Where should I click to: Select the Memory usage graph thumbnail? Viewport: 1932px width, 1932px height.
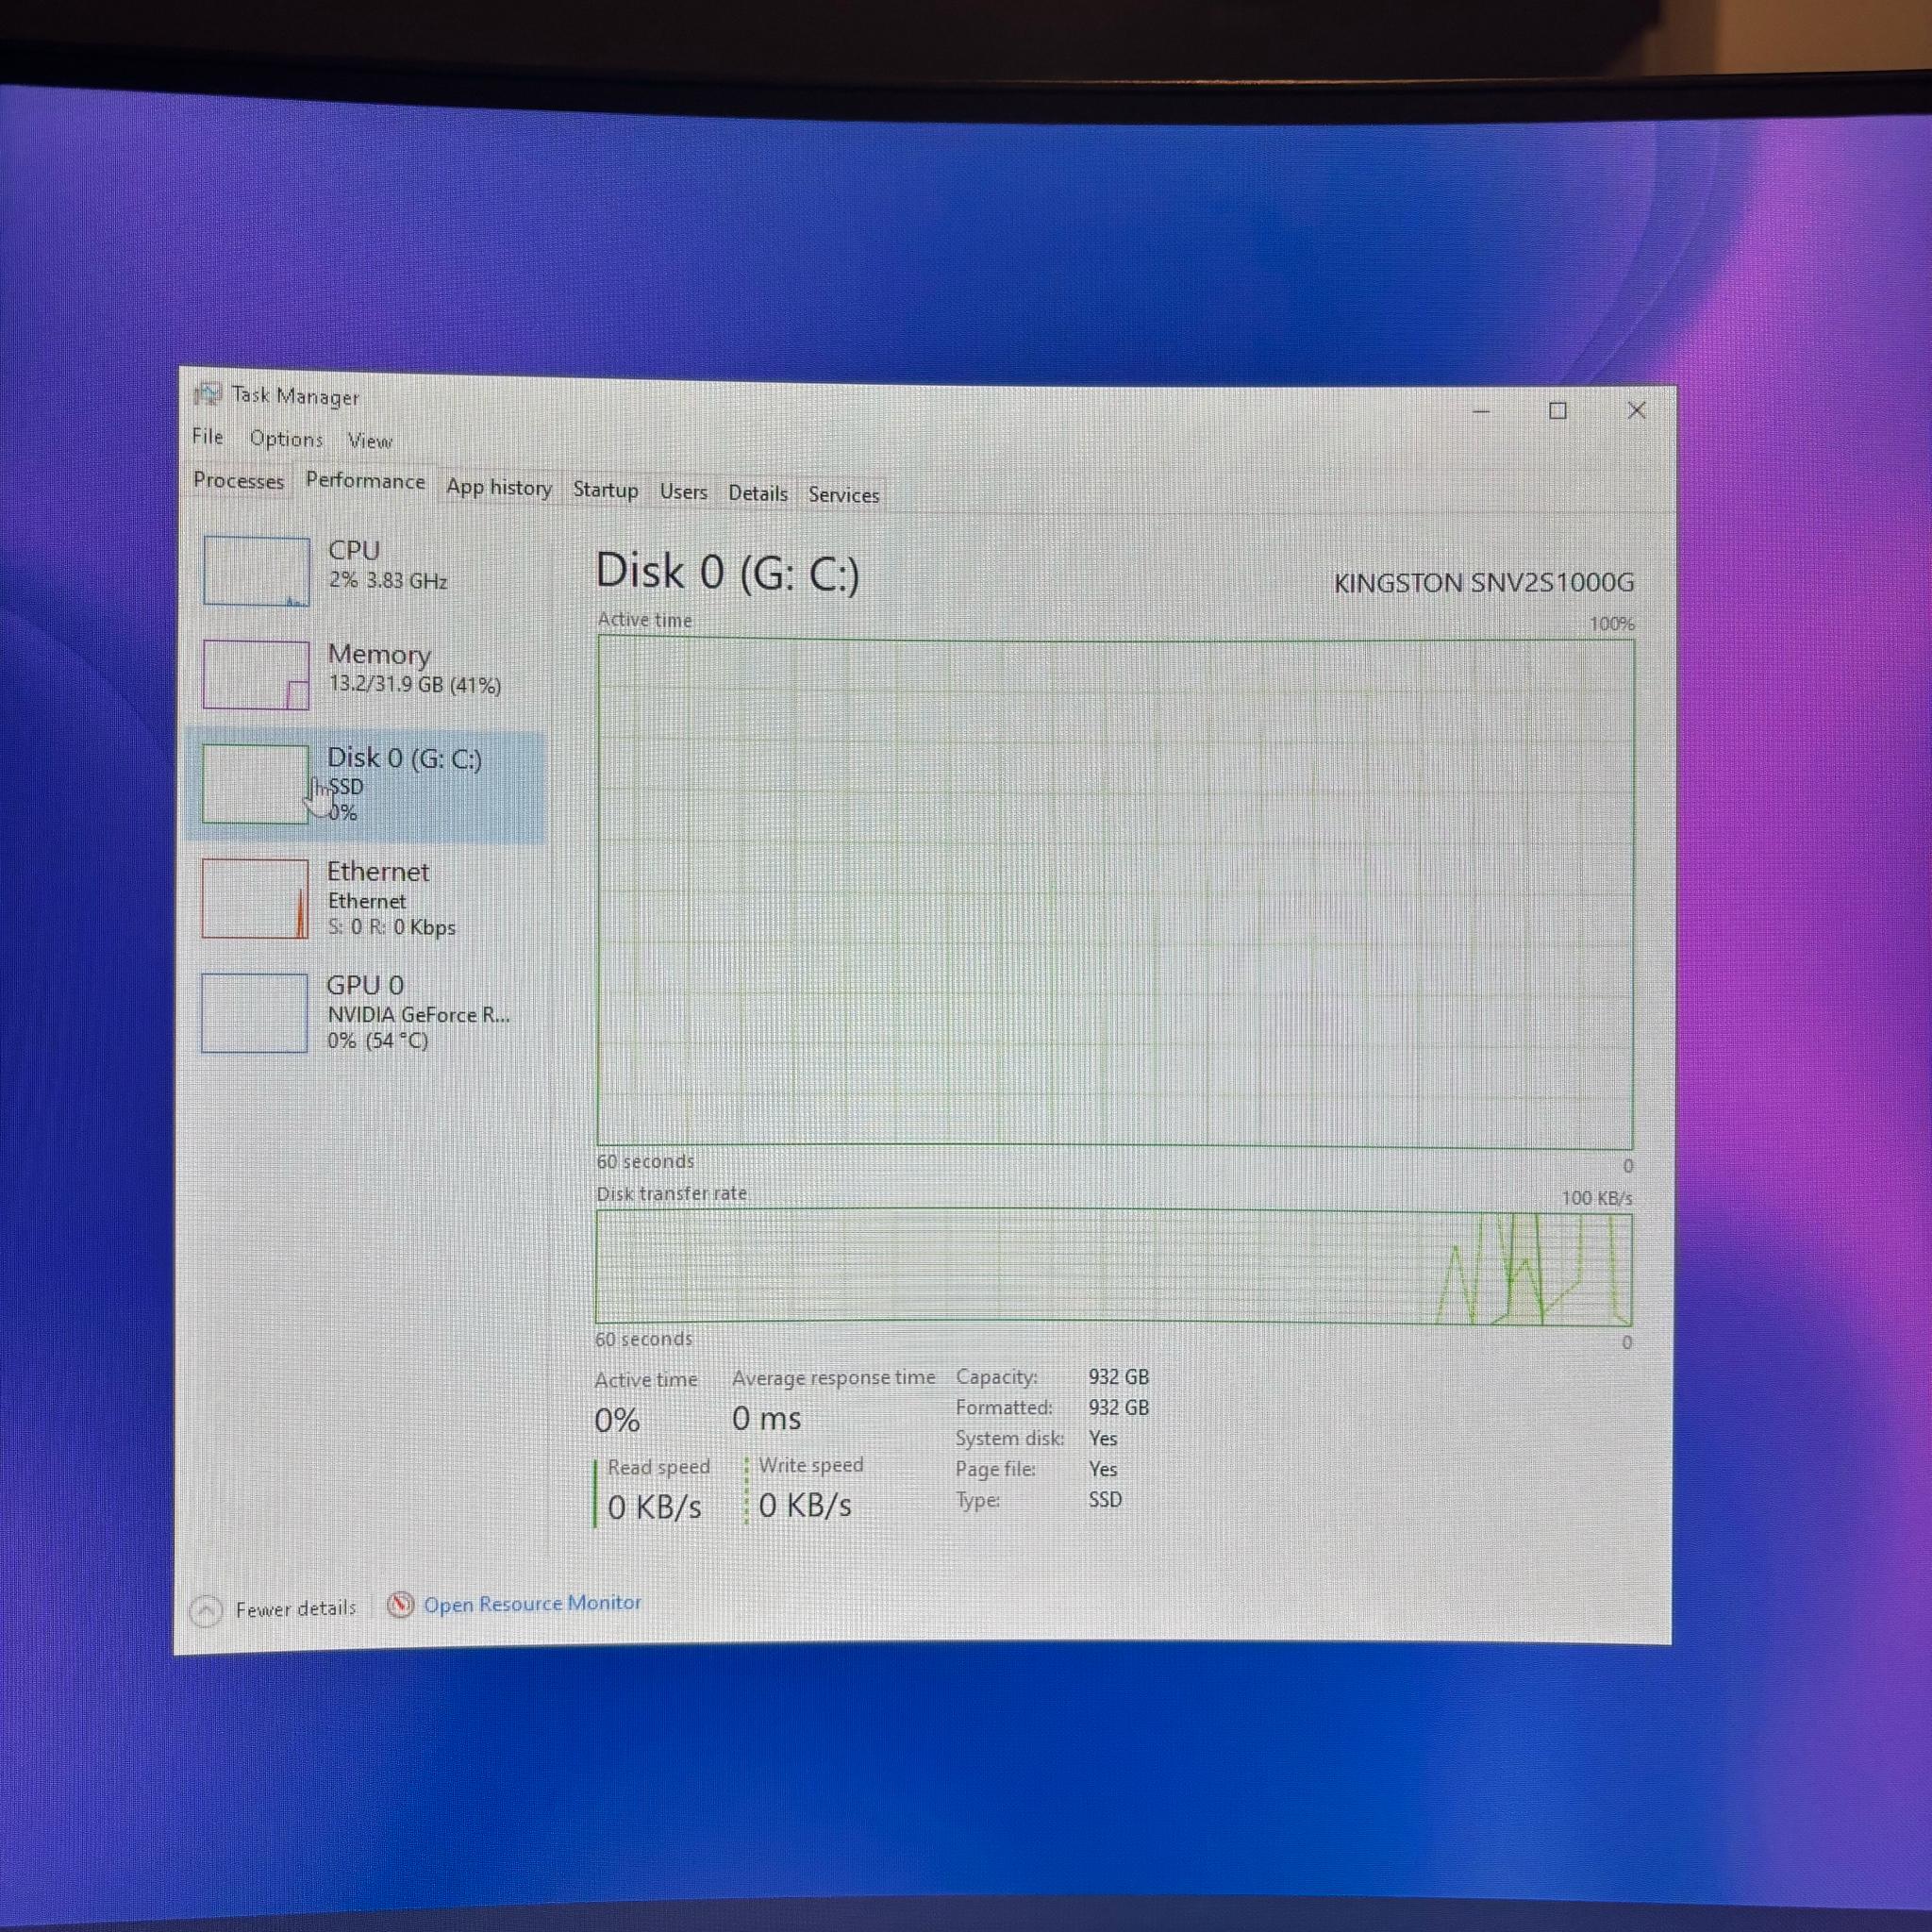[256, 675]
